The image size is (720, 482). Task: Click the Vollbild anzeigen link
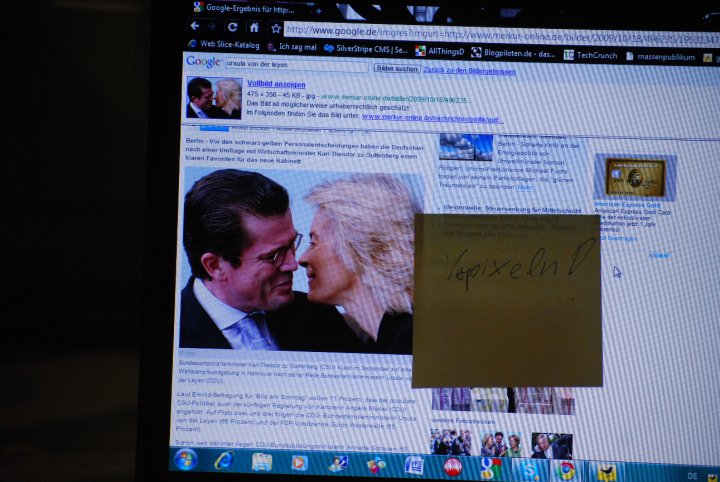(275, 84)
